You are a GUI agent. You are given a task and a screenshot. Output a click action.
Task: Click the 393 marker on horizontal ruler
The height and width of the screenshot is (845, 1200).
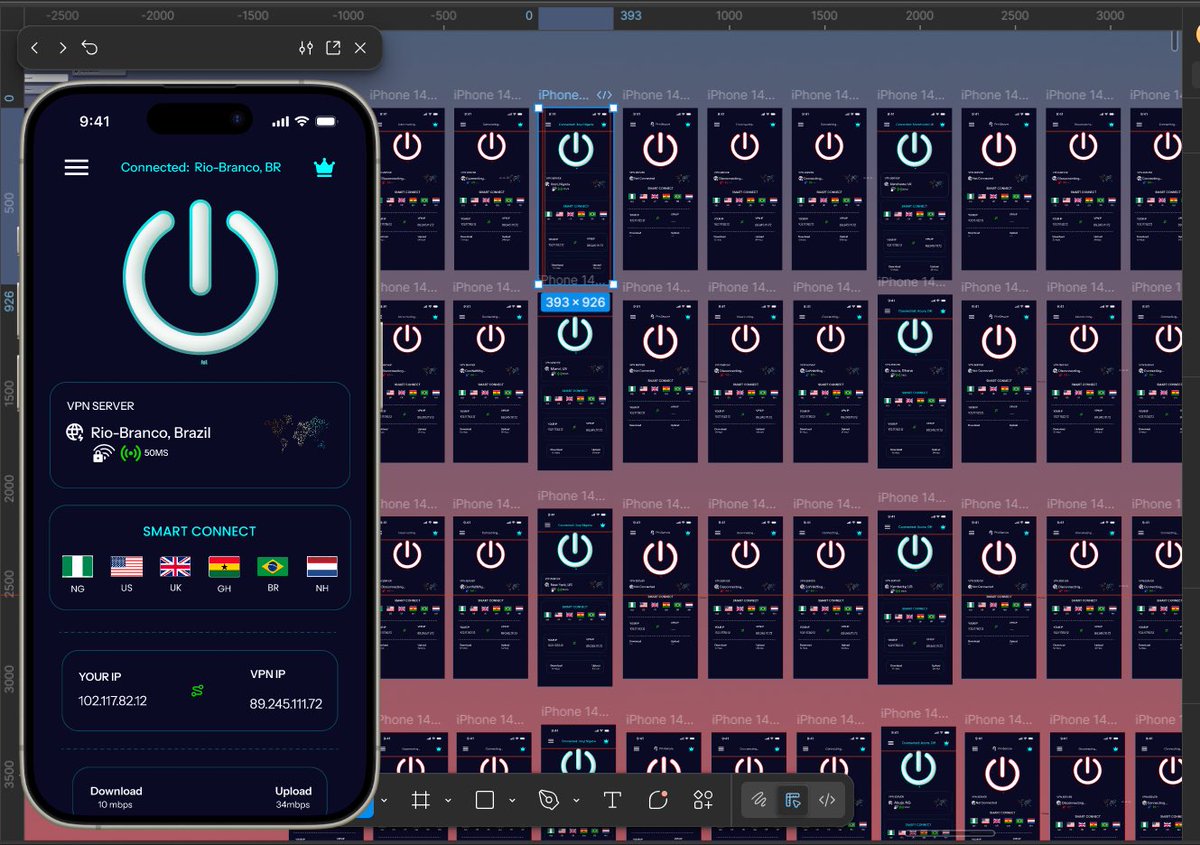[x=631, y=15]
